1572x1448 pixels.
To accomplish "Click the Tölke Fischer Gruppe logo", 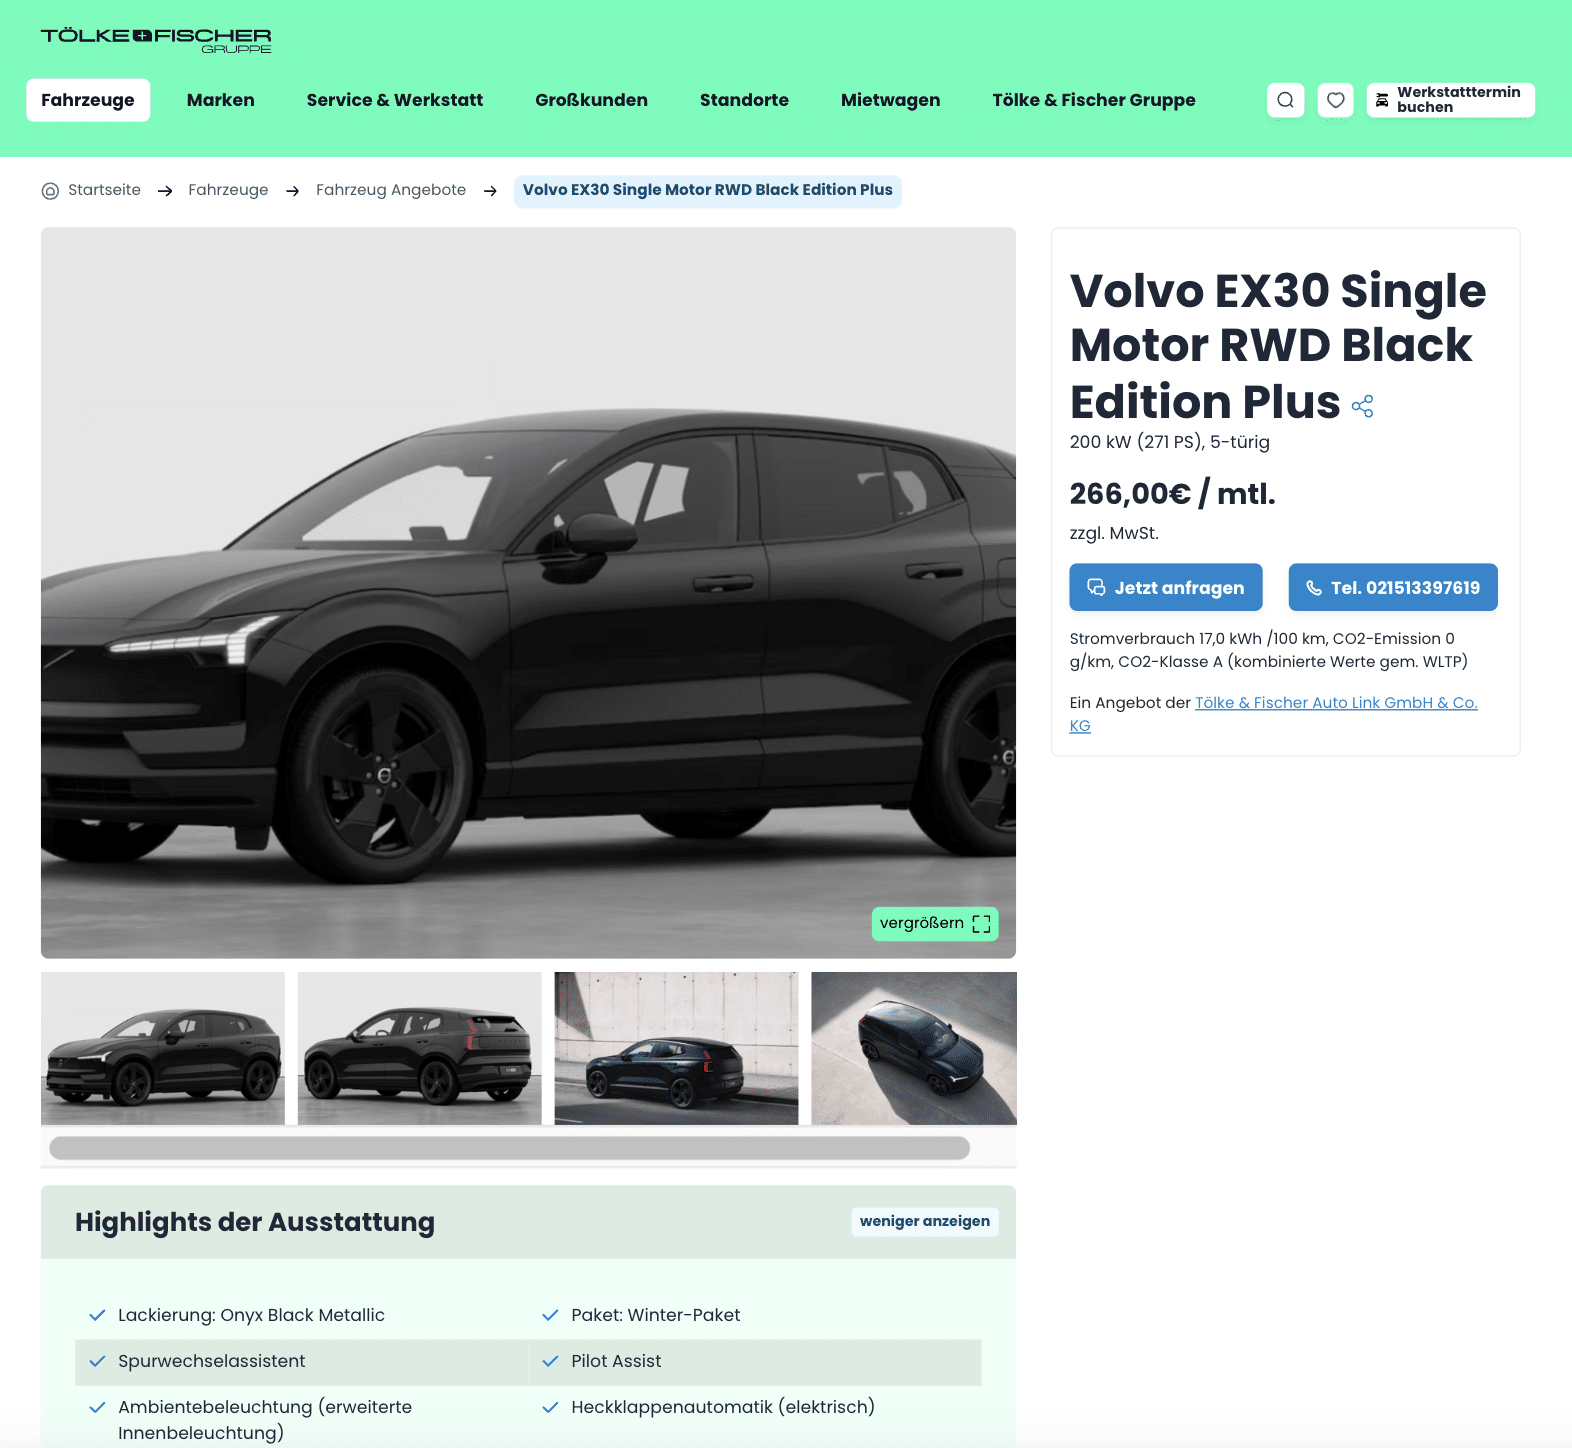I will 156,40.
